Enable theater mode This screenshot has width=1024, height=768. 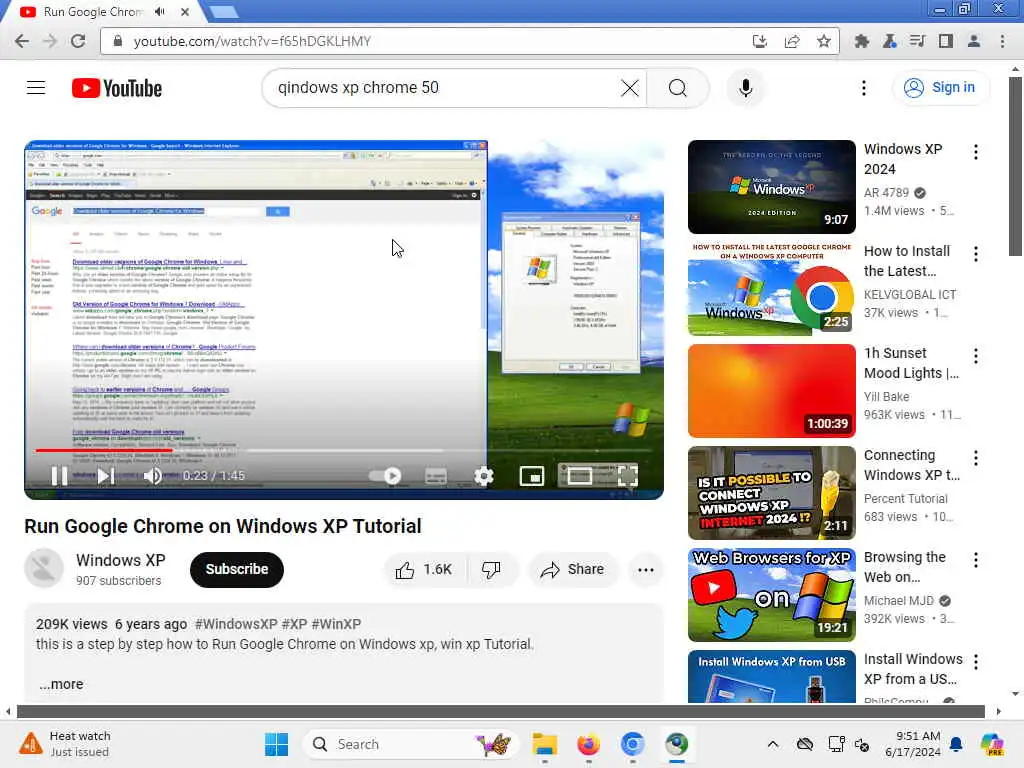coord(579,475)
